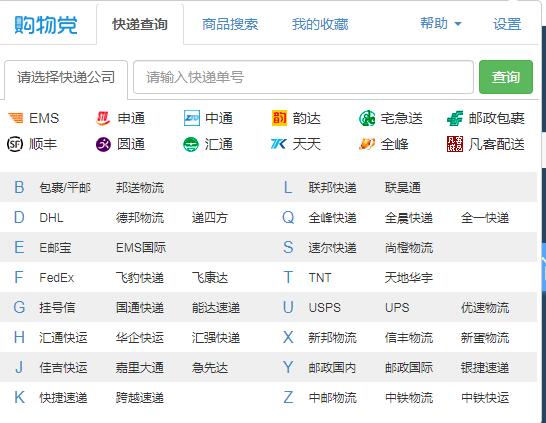The image size is (546, 423).
Task: Select 天地华宇 courier
Action: (409, 278)
